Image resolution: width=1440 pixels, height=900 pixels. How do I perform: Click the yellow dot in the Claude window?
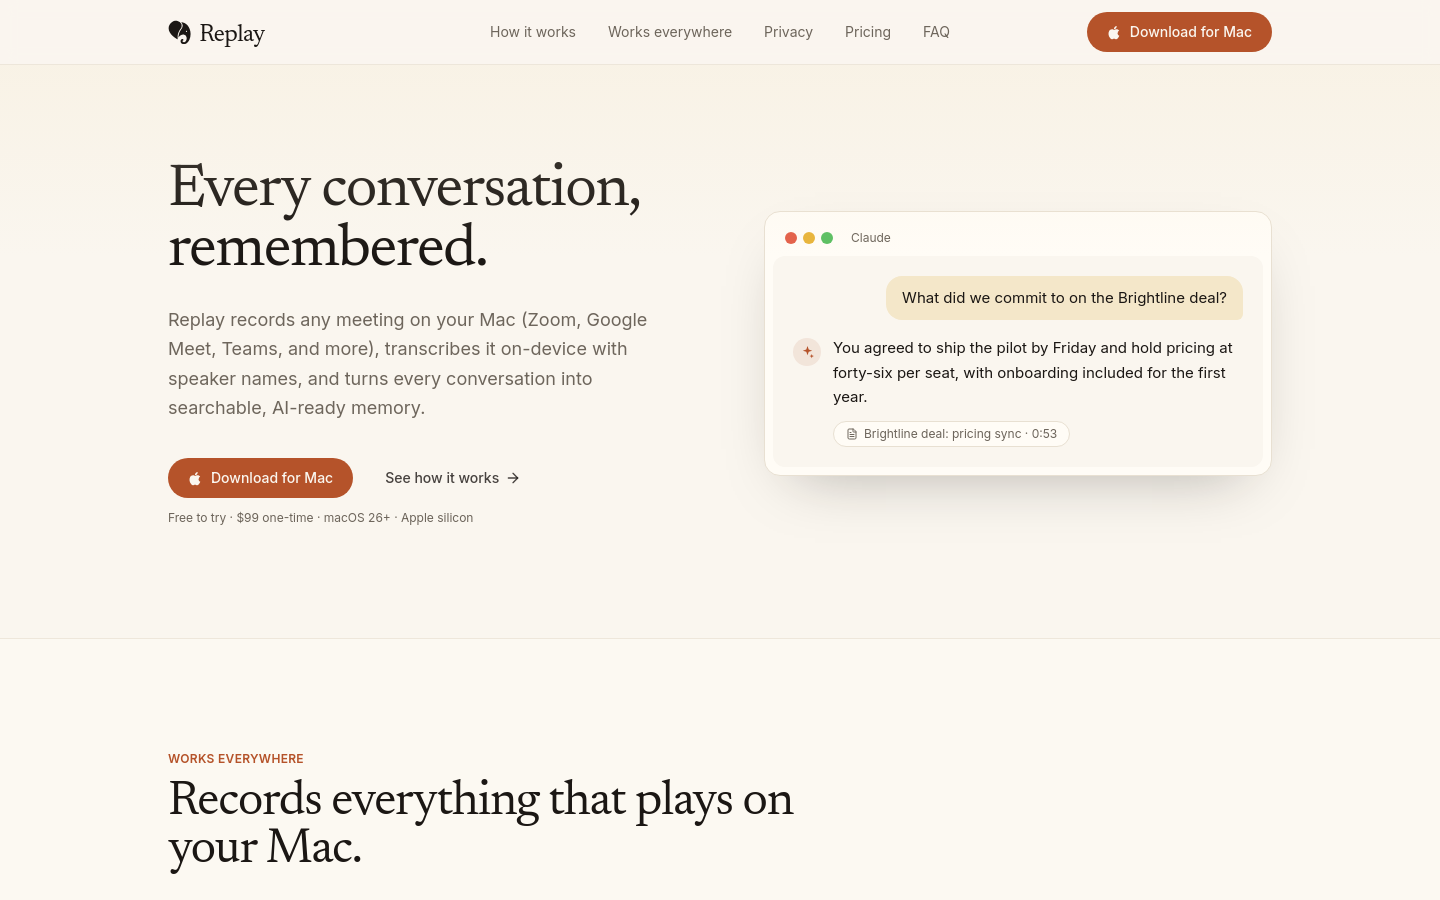click(809, 238)
